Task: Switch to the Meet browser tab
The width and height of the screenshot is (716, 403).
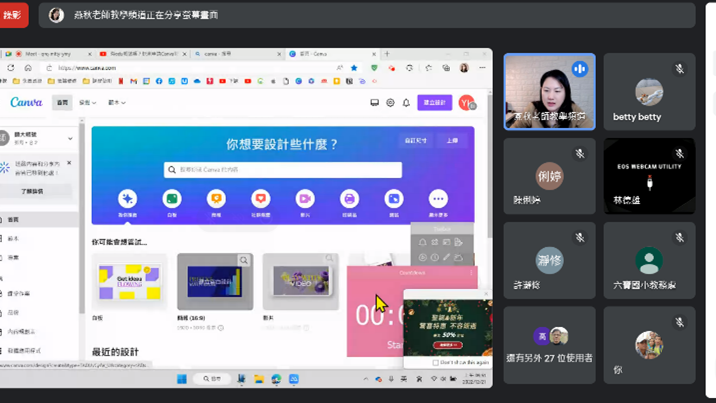Action: [48, 54]
